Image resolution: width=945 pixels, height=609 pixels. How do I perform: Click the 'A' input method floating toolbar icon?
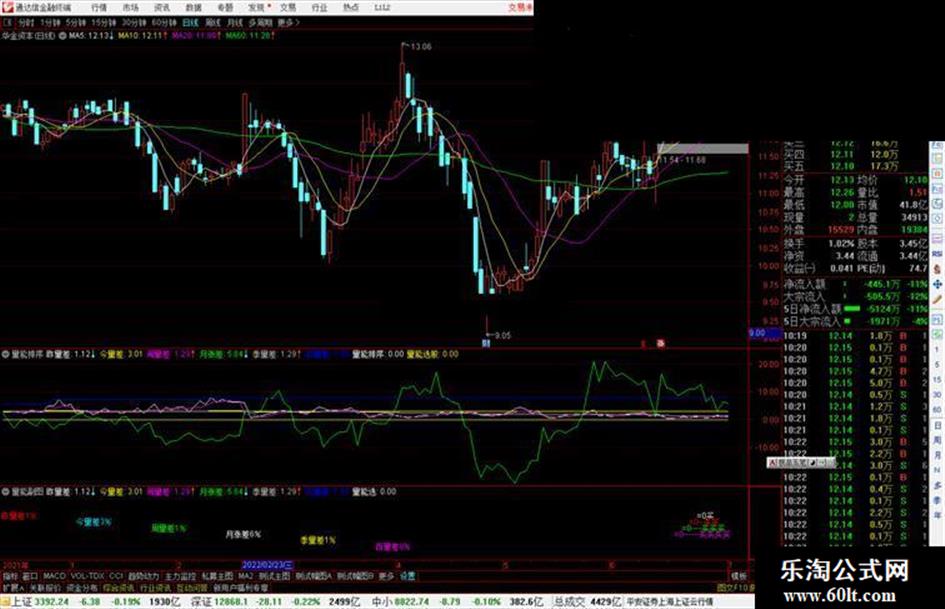pyautogui.click(x=772, y=462)
